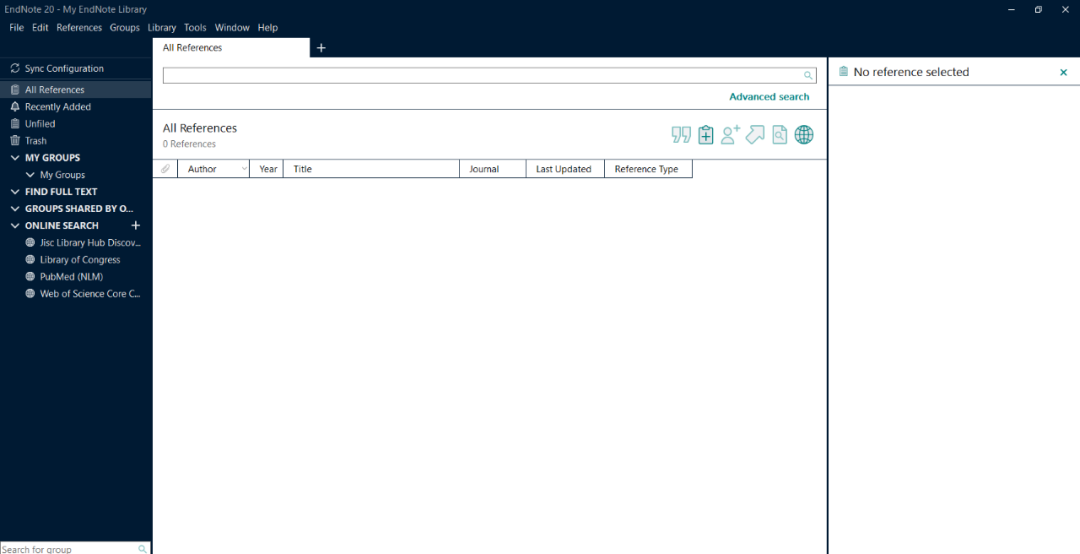1080x554 pixels.
Task: Click globe icon beside PubMed (NLM)
Action: [x=30, y=276]
